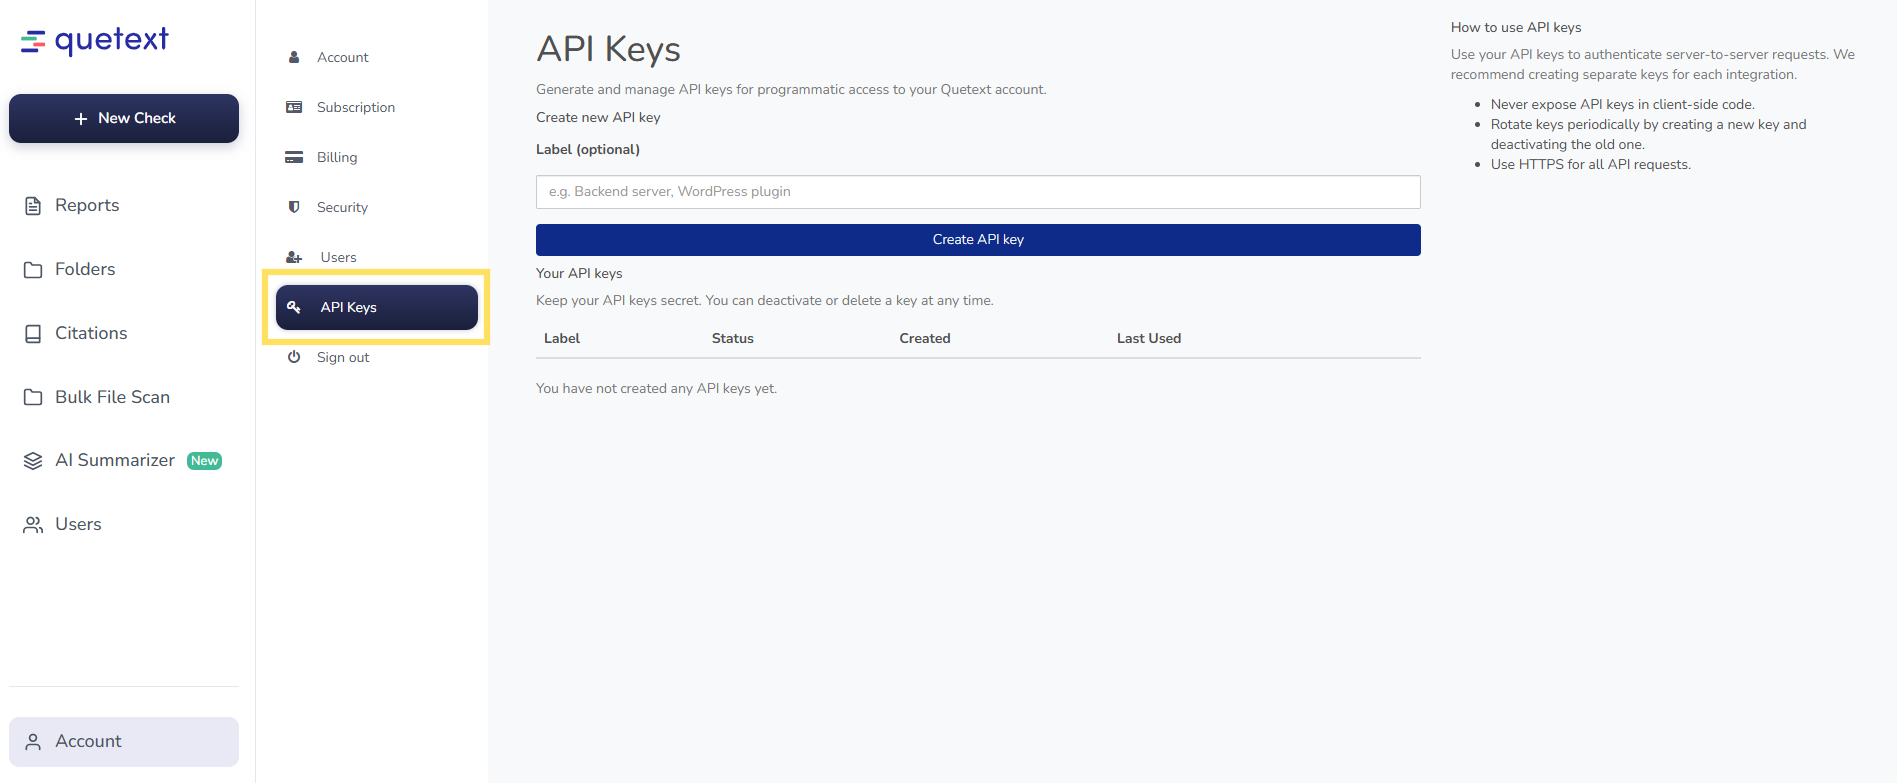
Task: Open the Account button at sidebar bottom
Action: click(x=124, y=741)
